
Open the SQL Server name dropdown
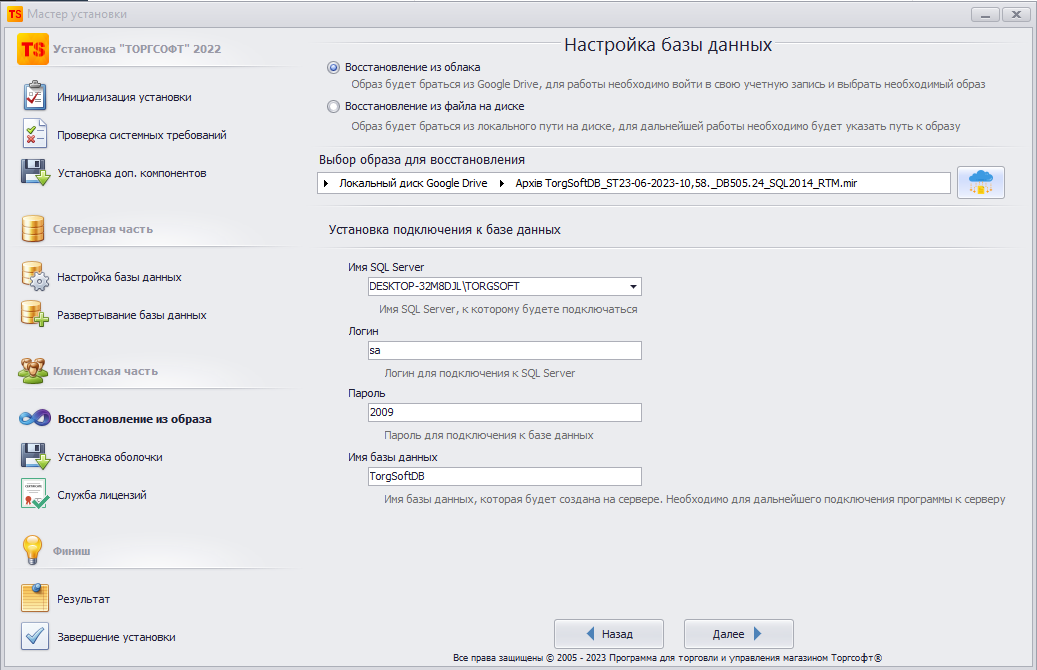point(633,286)
